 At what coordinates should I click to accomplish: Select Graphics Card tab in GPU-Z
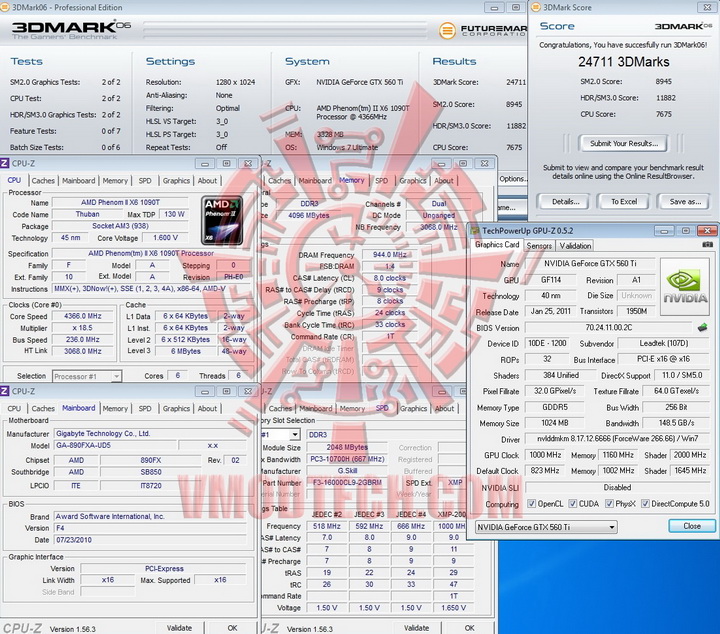click(497, 245)
